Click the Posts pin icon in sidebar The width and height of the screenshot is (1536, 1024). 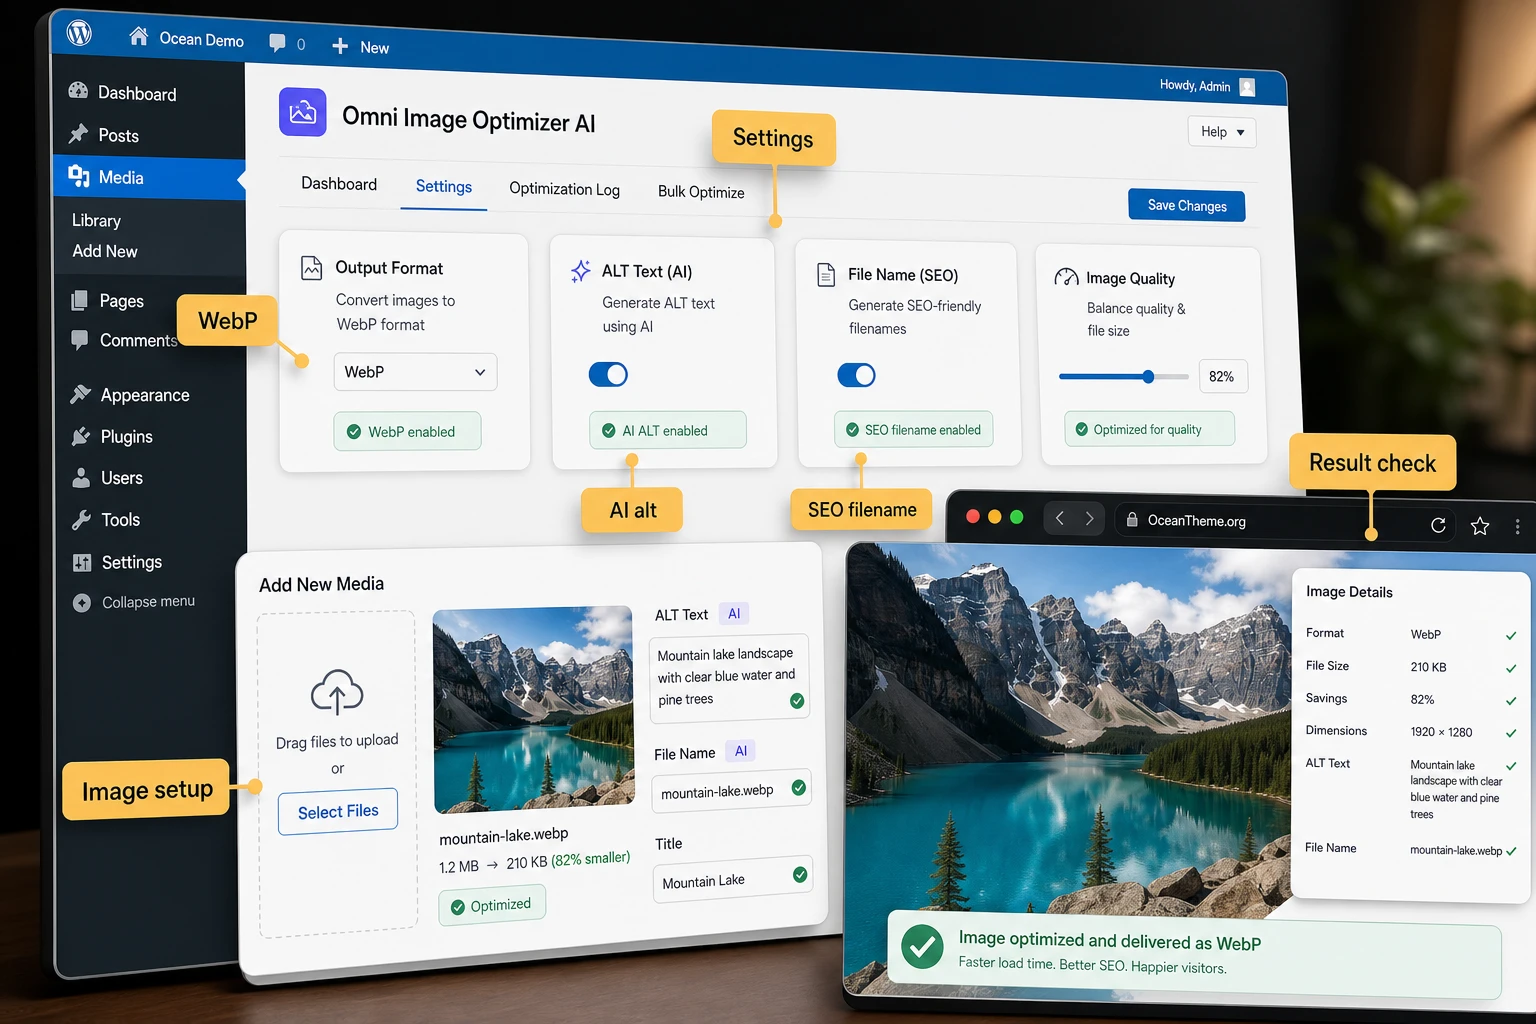(x=78, y=134)
